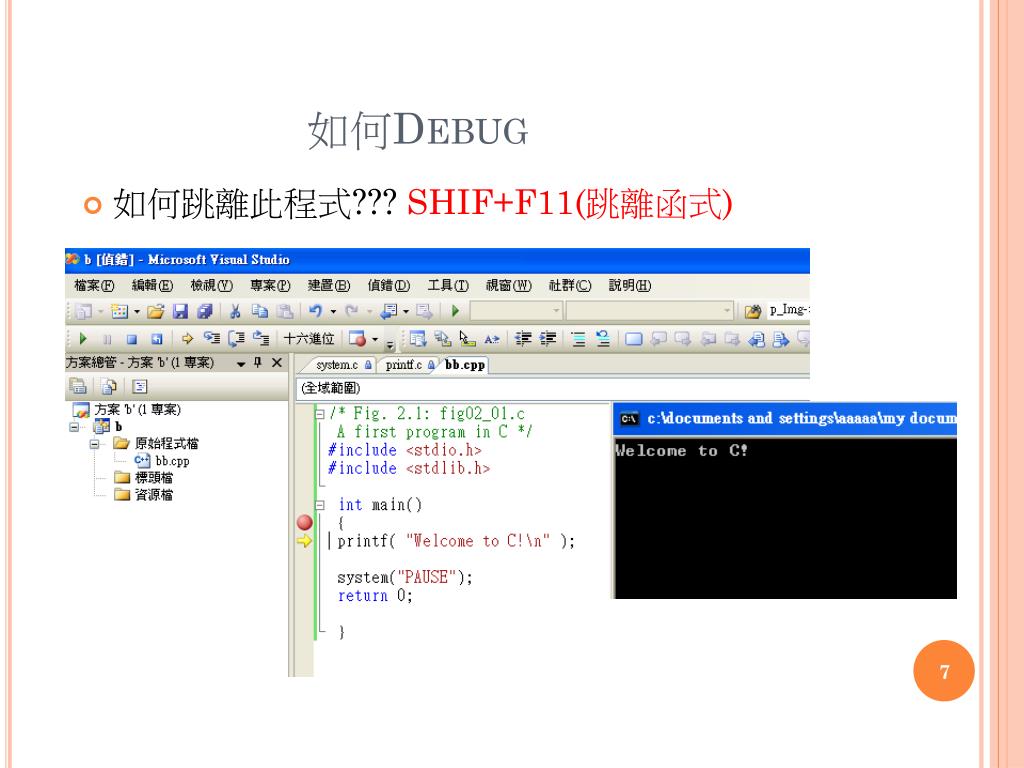Click the Toggle Bookmark icon
The height and width of the screenshot is (768, 1024).
[633, 338]
